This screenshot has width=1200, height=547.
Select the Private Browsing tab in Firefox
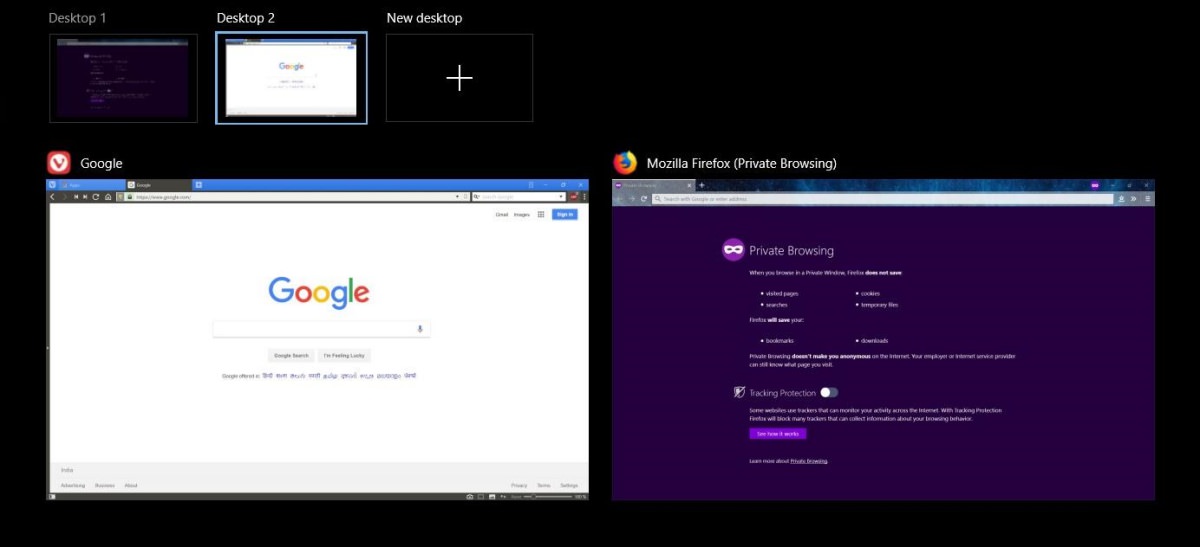point(653,185)
